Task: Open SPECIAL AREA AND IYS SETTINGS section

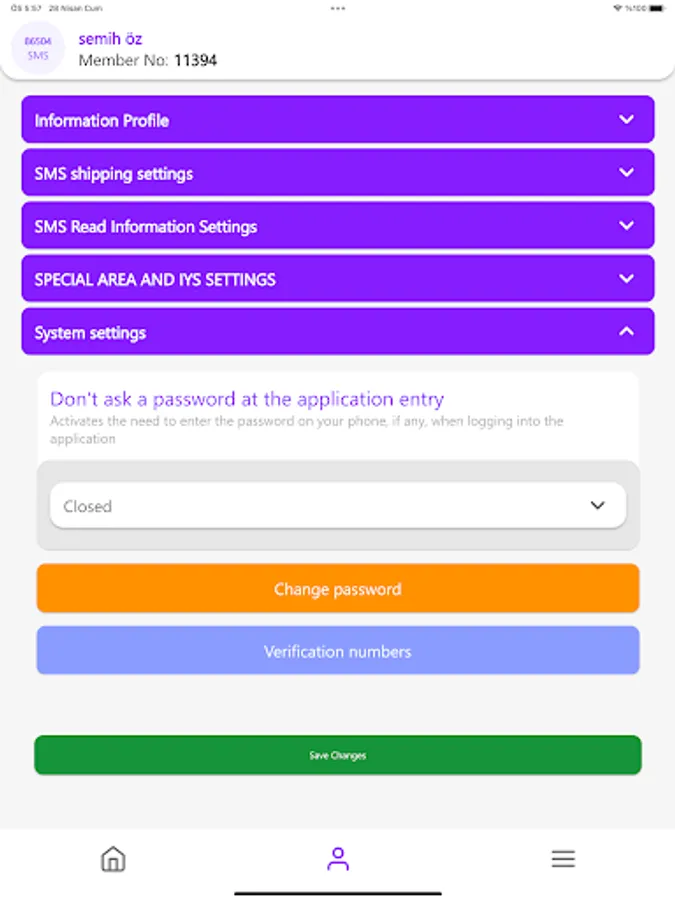Action: pos(338,279)
